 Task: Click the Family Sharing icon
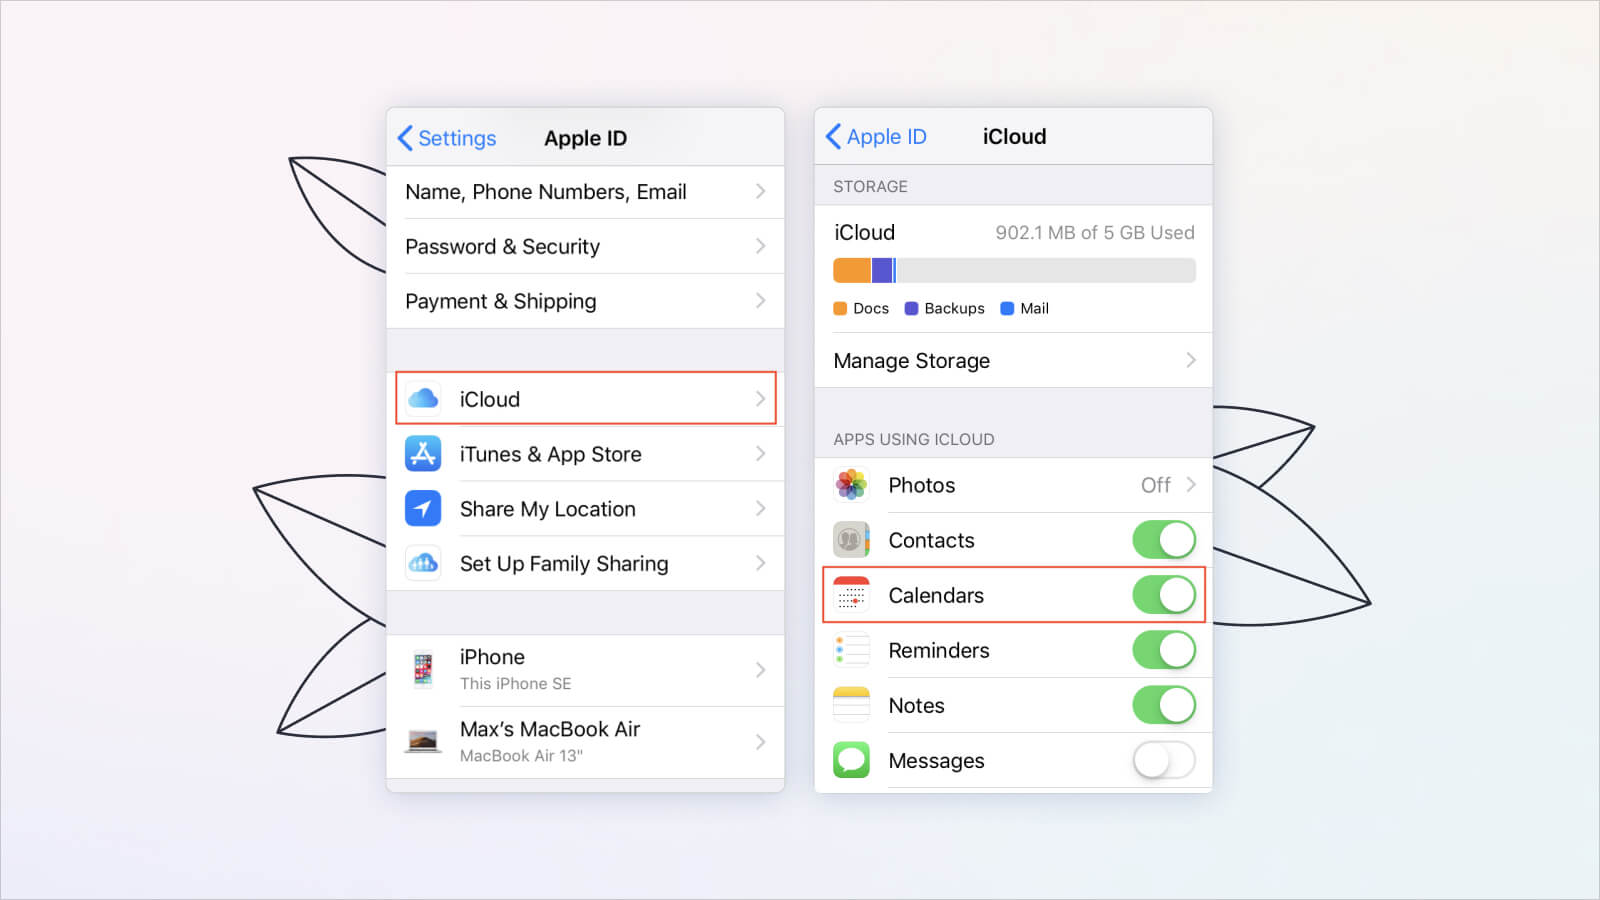click(423, 563)
